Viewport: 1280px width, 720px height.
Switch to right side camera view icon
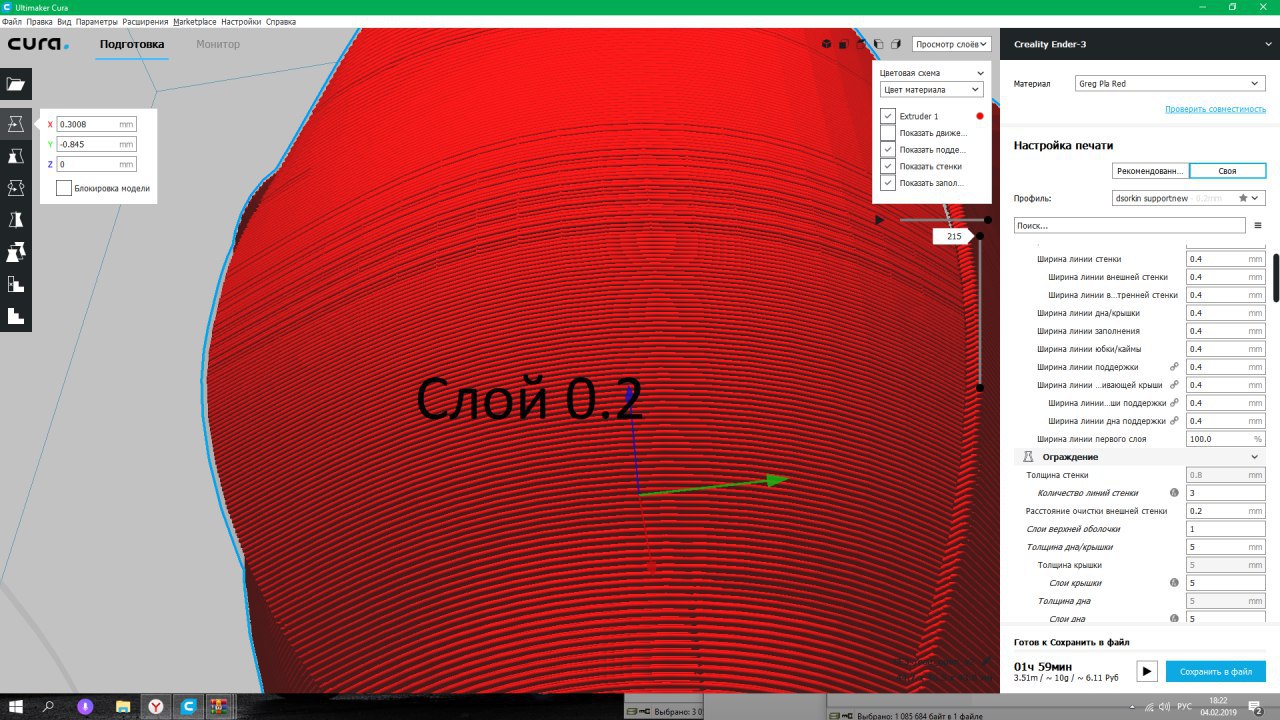tap(896, 44)
